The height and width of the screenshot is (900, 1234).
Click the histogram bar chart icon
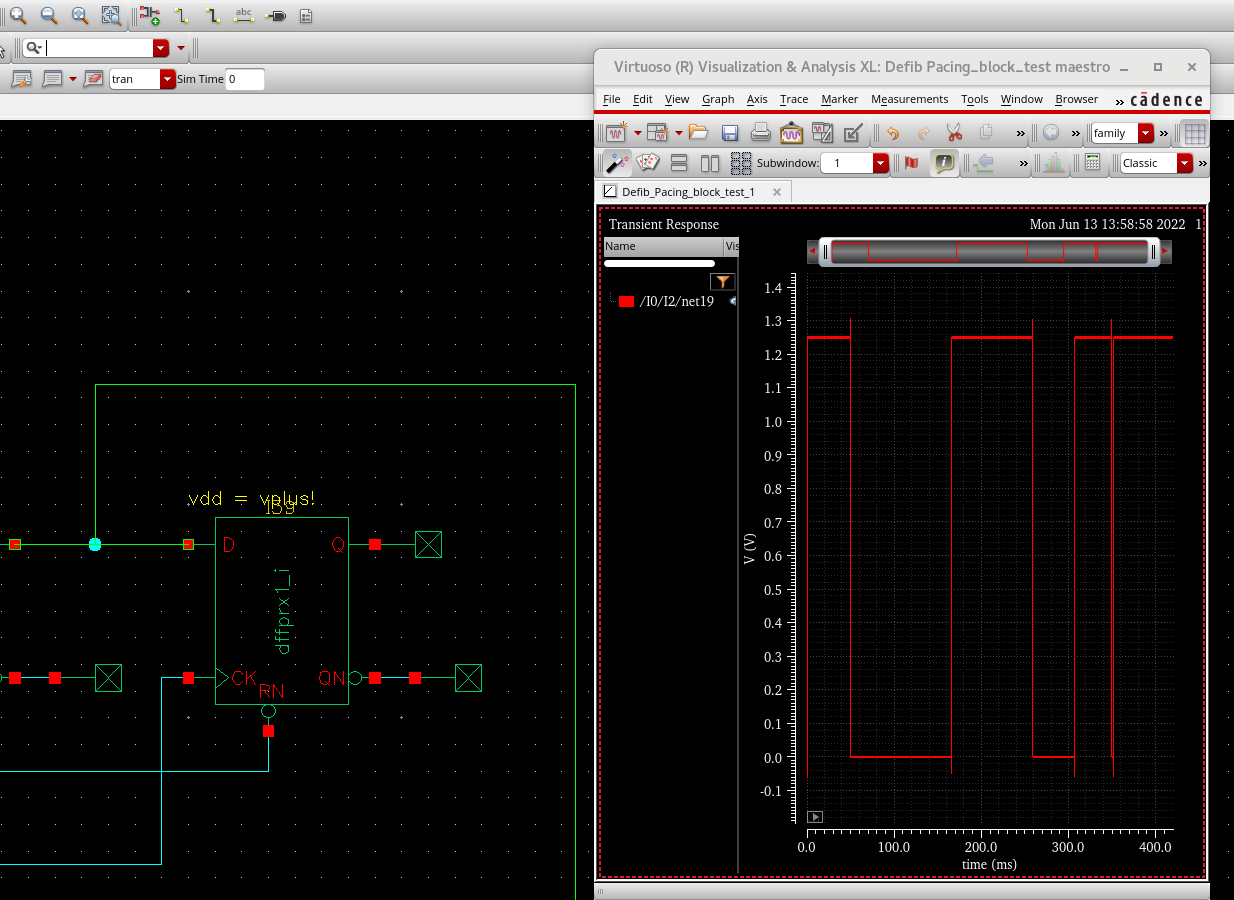(1054, 163)
